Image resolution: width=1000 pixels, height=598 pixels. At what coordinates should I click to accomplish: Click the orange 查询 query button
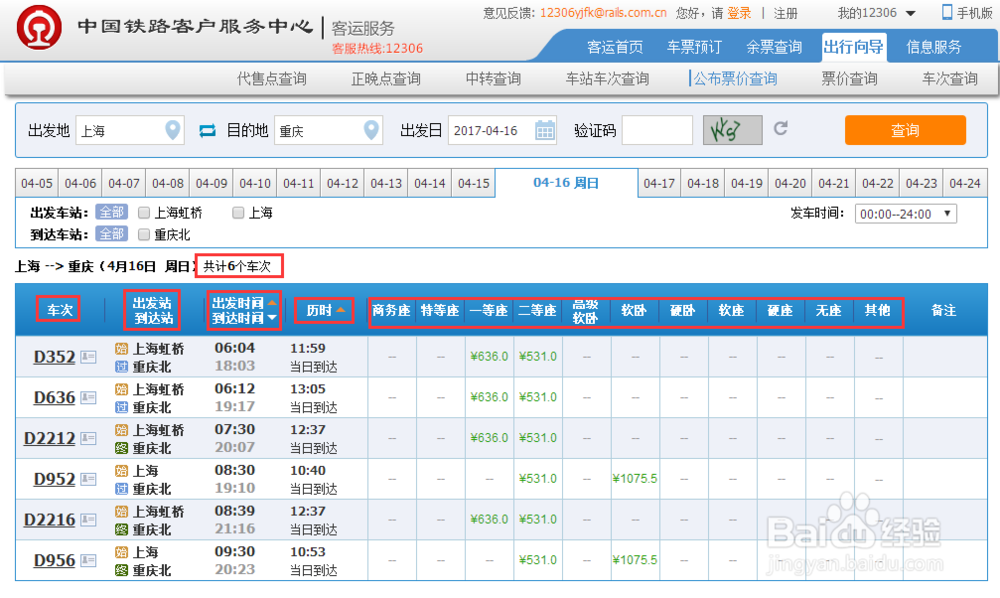tap(904, 130)
